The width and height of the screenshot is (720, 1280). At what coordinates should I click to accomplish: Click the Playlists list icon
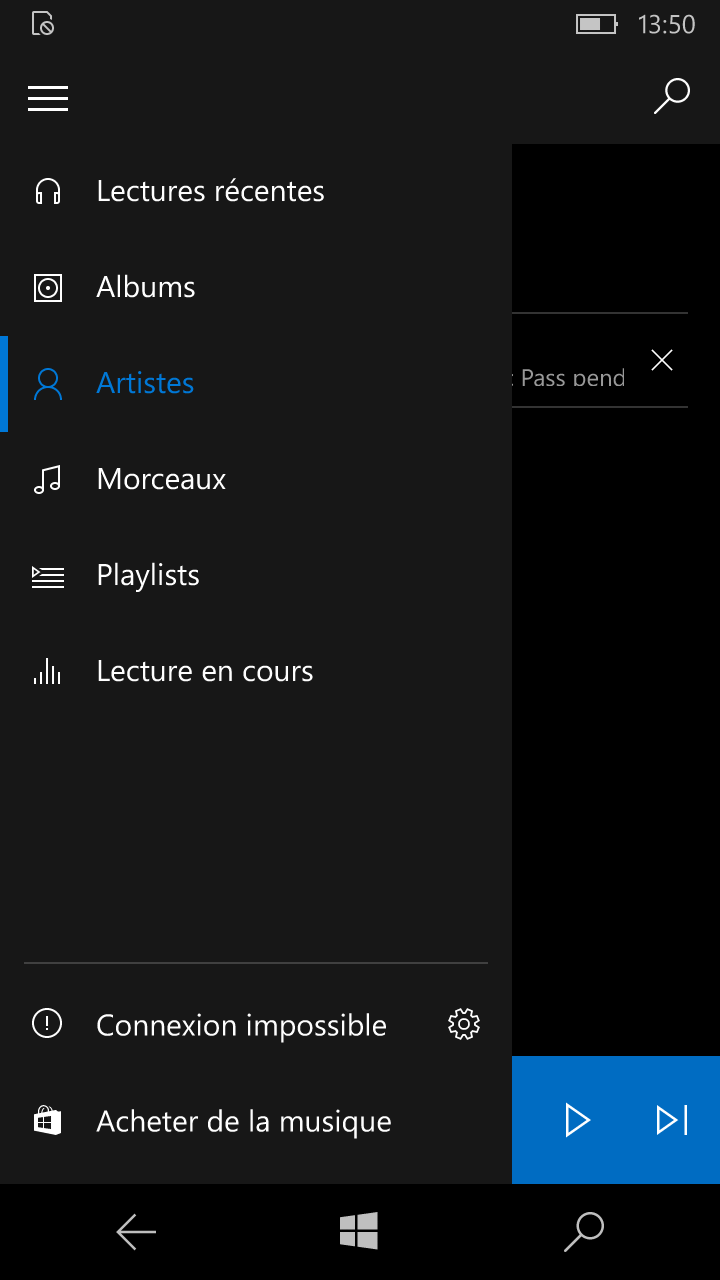coord(48,576)
